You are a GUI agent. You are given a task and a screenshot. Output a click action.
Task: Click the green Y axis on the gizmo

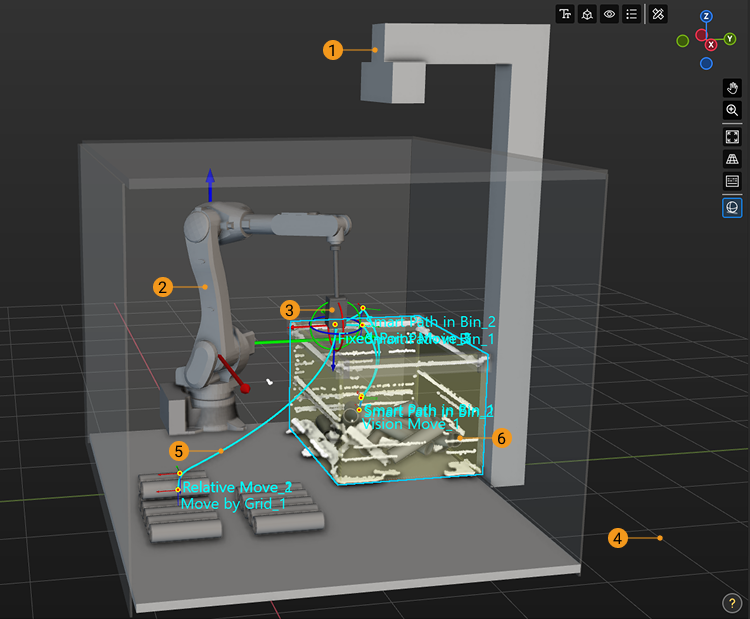[731, 39]
